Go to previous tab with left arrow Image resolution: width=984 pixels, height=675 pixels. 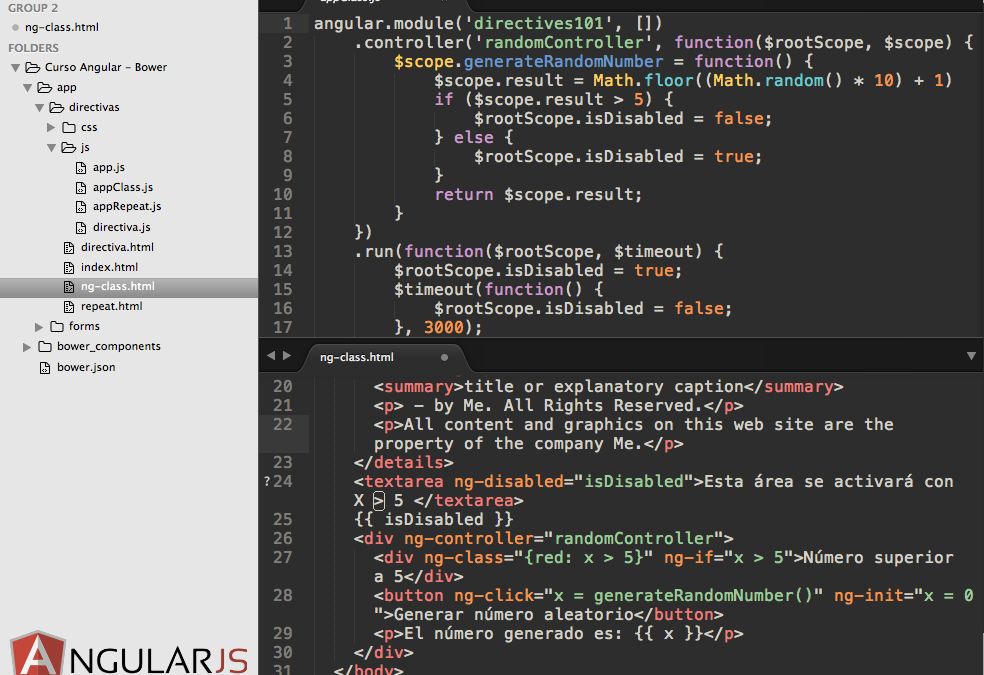click(271, 355)
